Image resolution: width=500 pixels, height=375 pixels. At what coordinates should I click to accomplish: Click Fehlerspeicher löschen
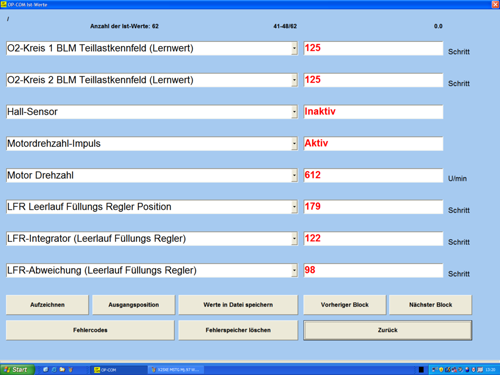tap(238, 330)
